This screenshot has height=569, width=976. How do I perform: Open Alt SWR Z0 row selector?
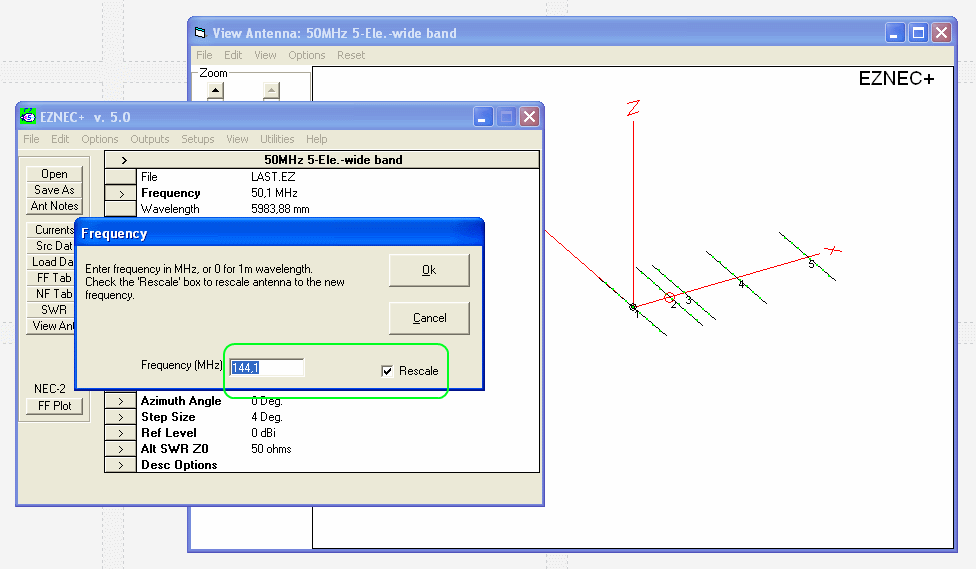click(121, 449)
